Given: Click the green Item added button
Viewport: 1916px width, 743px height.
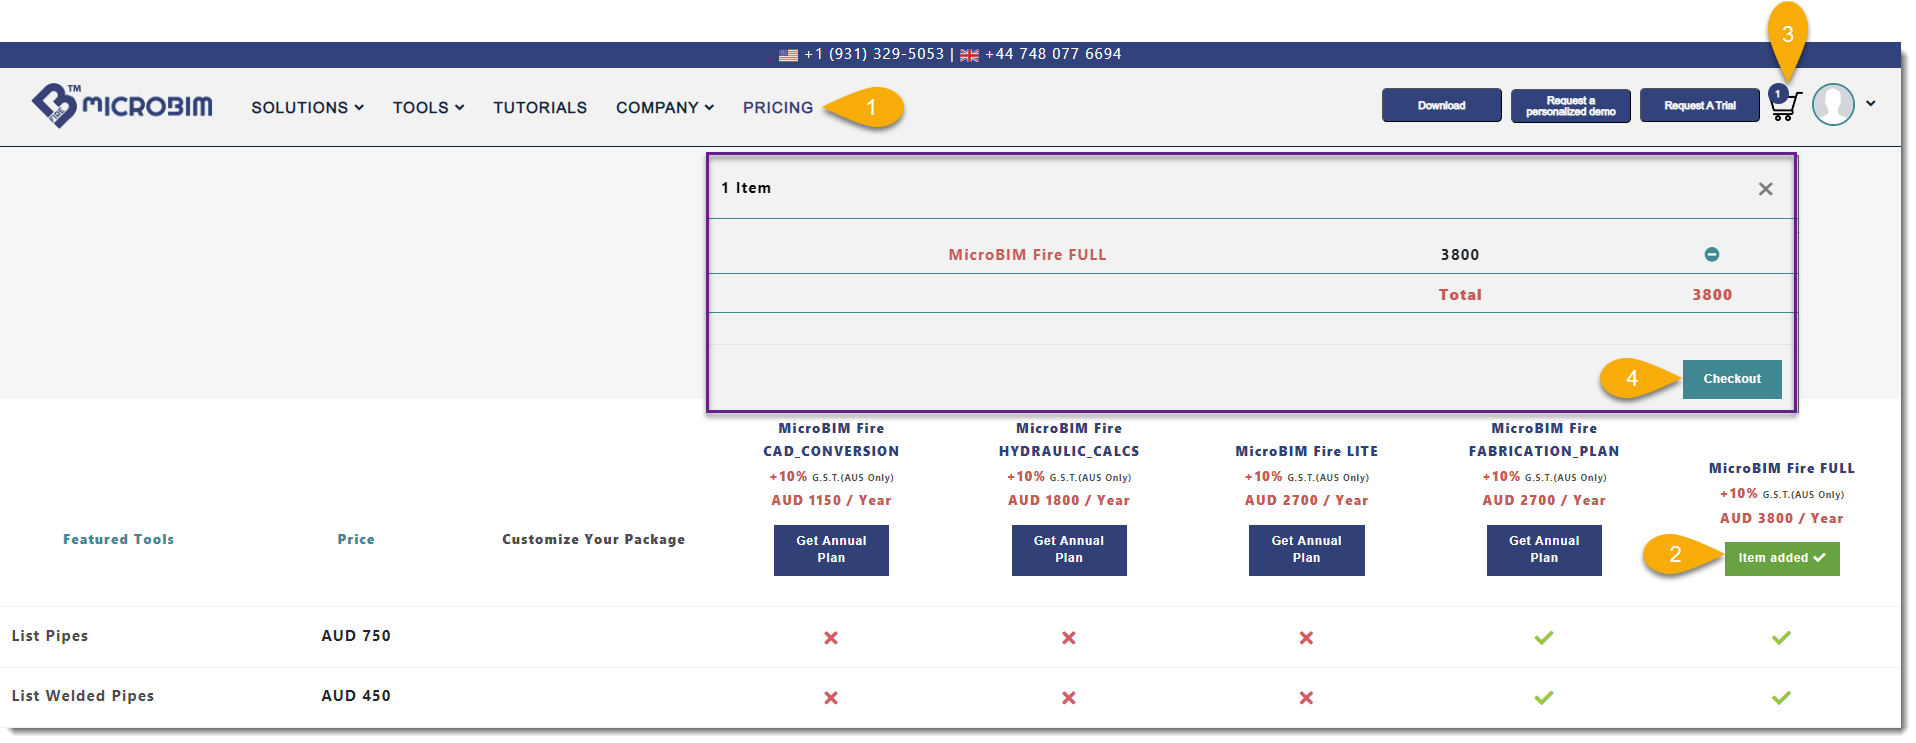Looking at the screenshot, I should [x=1782, y=558].
